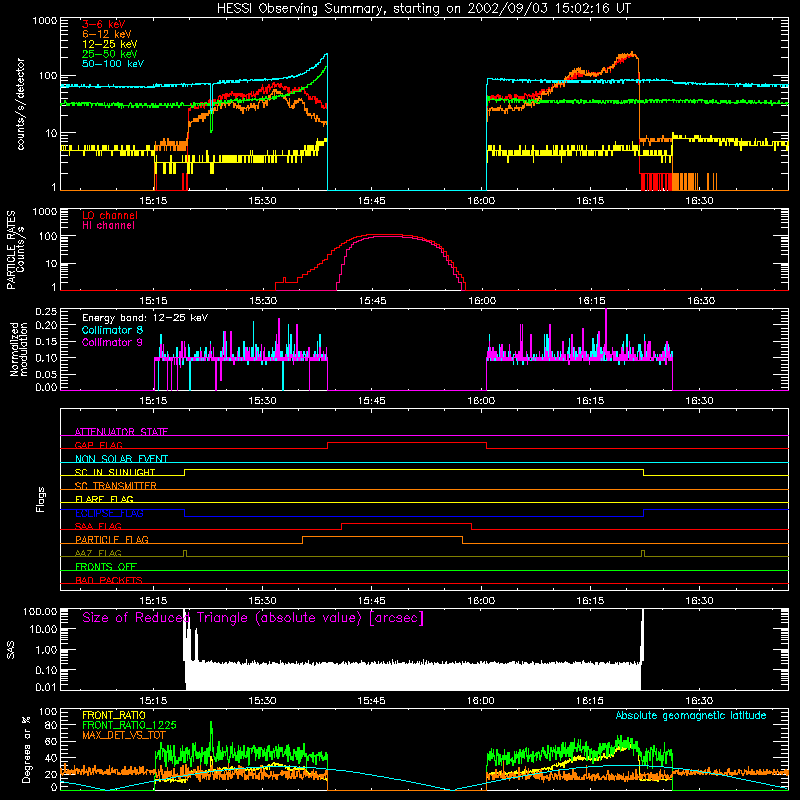Screen dimensions: 800x800
Task: Select the Collimator 8 legend entry
Action: coord(112,330)
